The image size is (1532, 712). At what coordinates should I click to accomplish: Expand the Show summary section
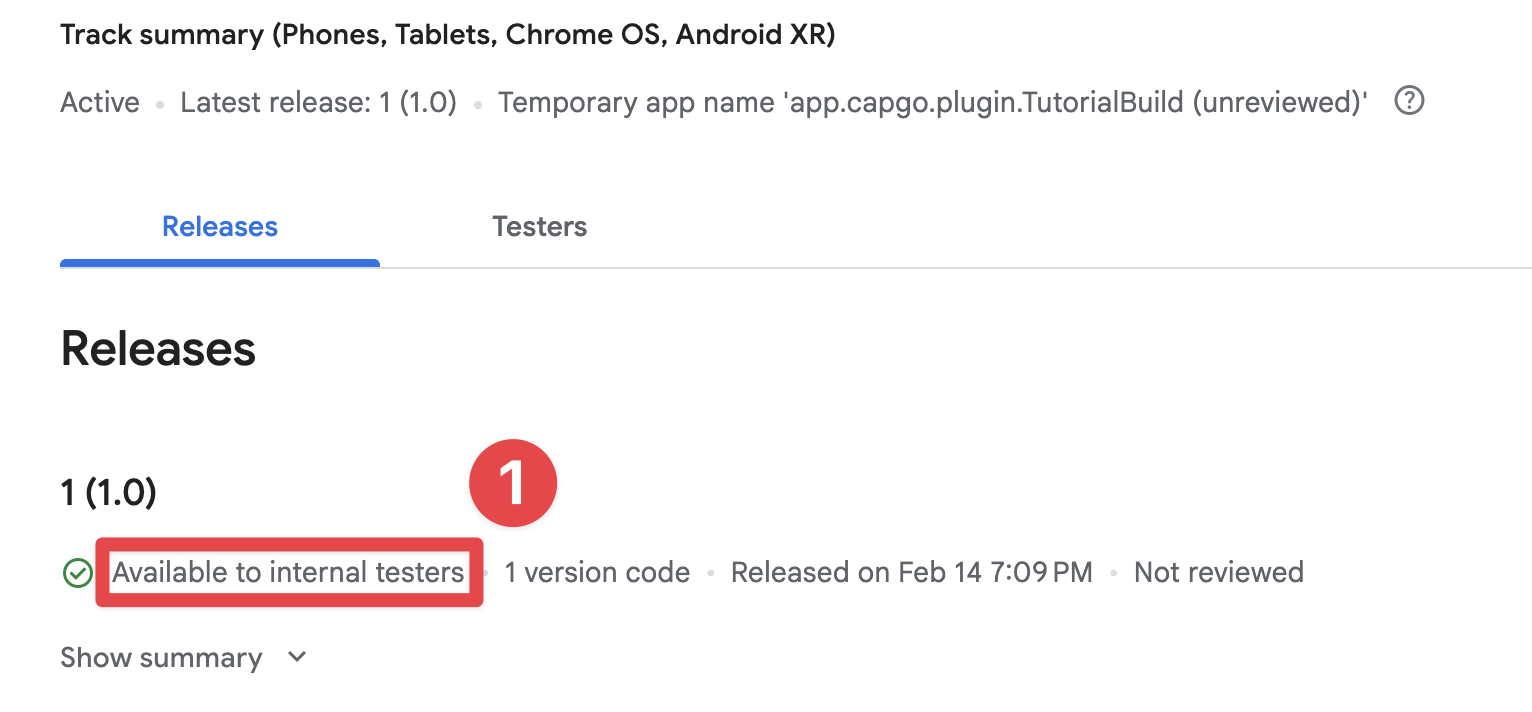point(160,657)
